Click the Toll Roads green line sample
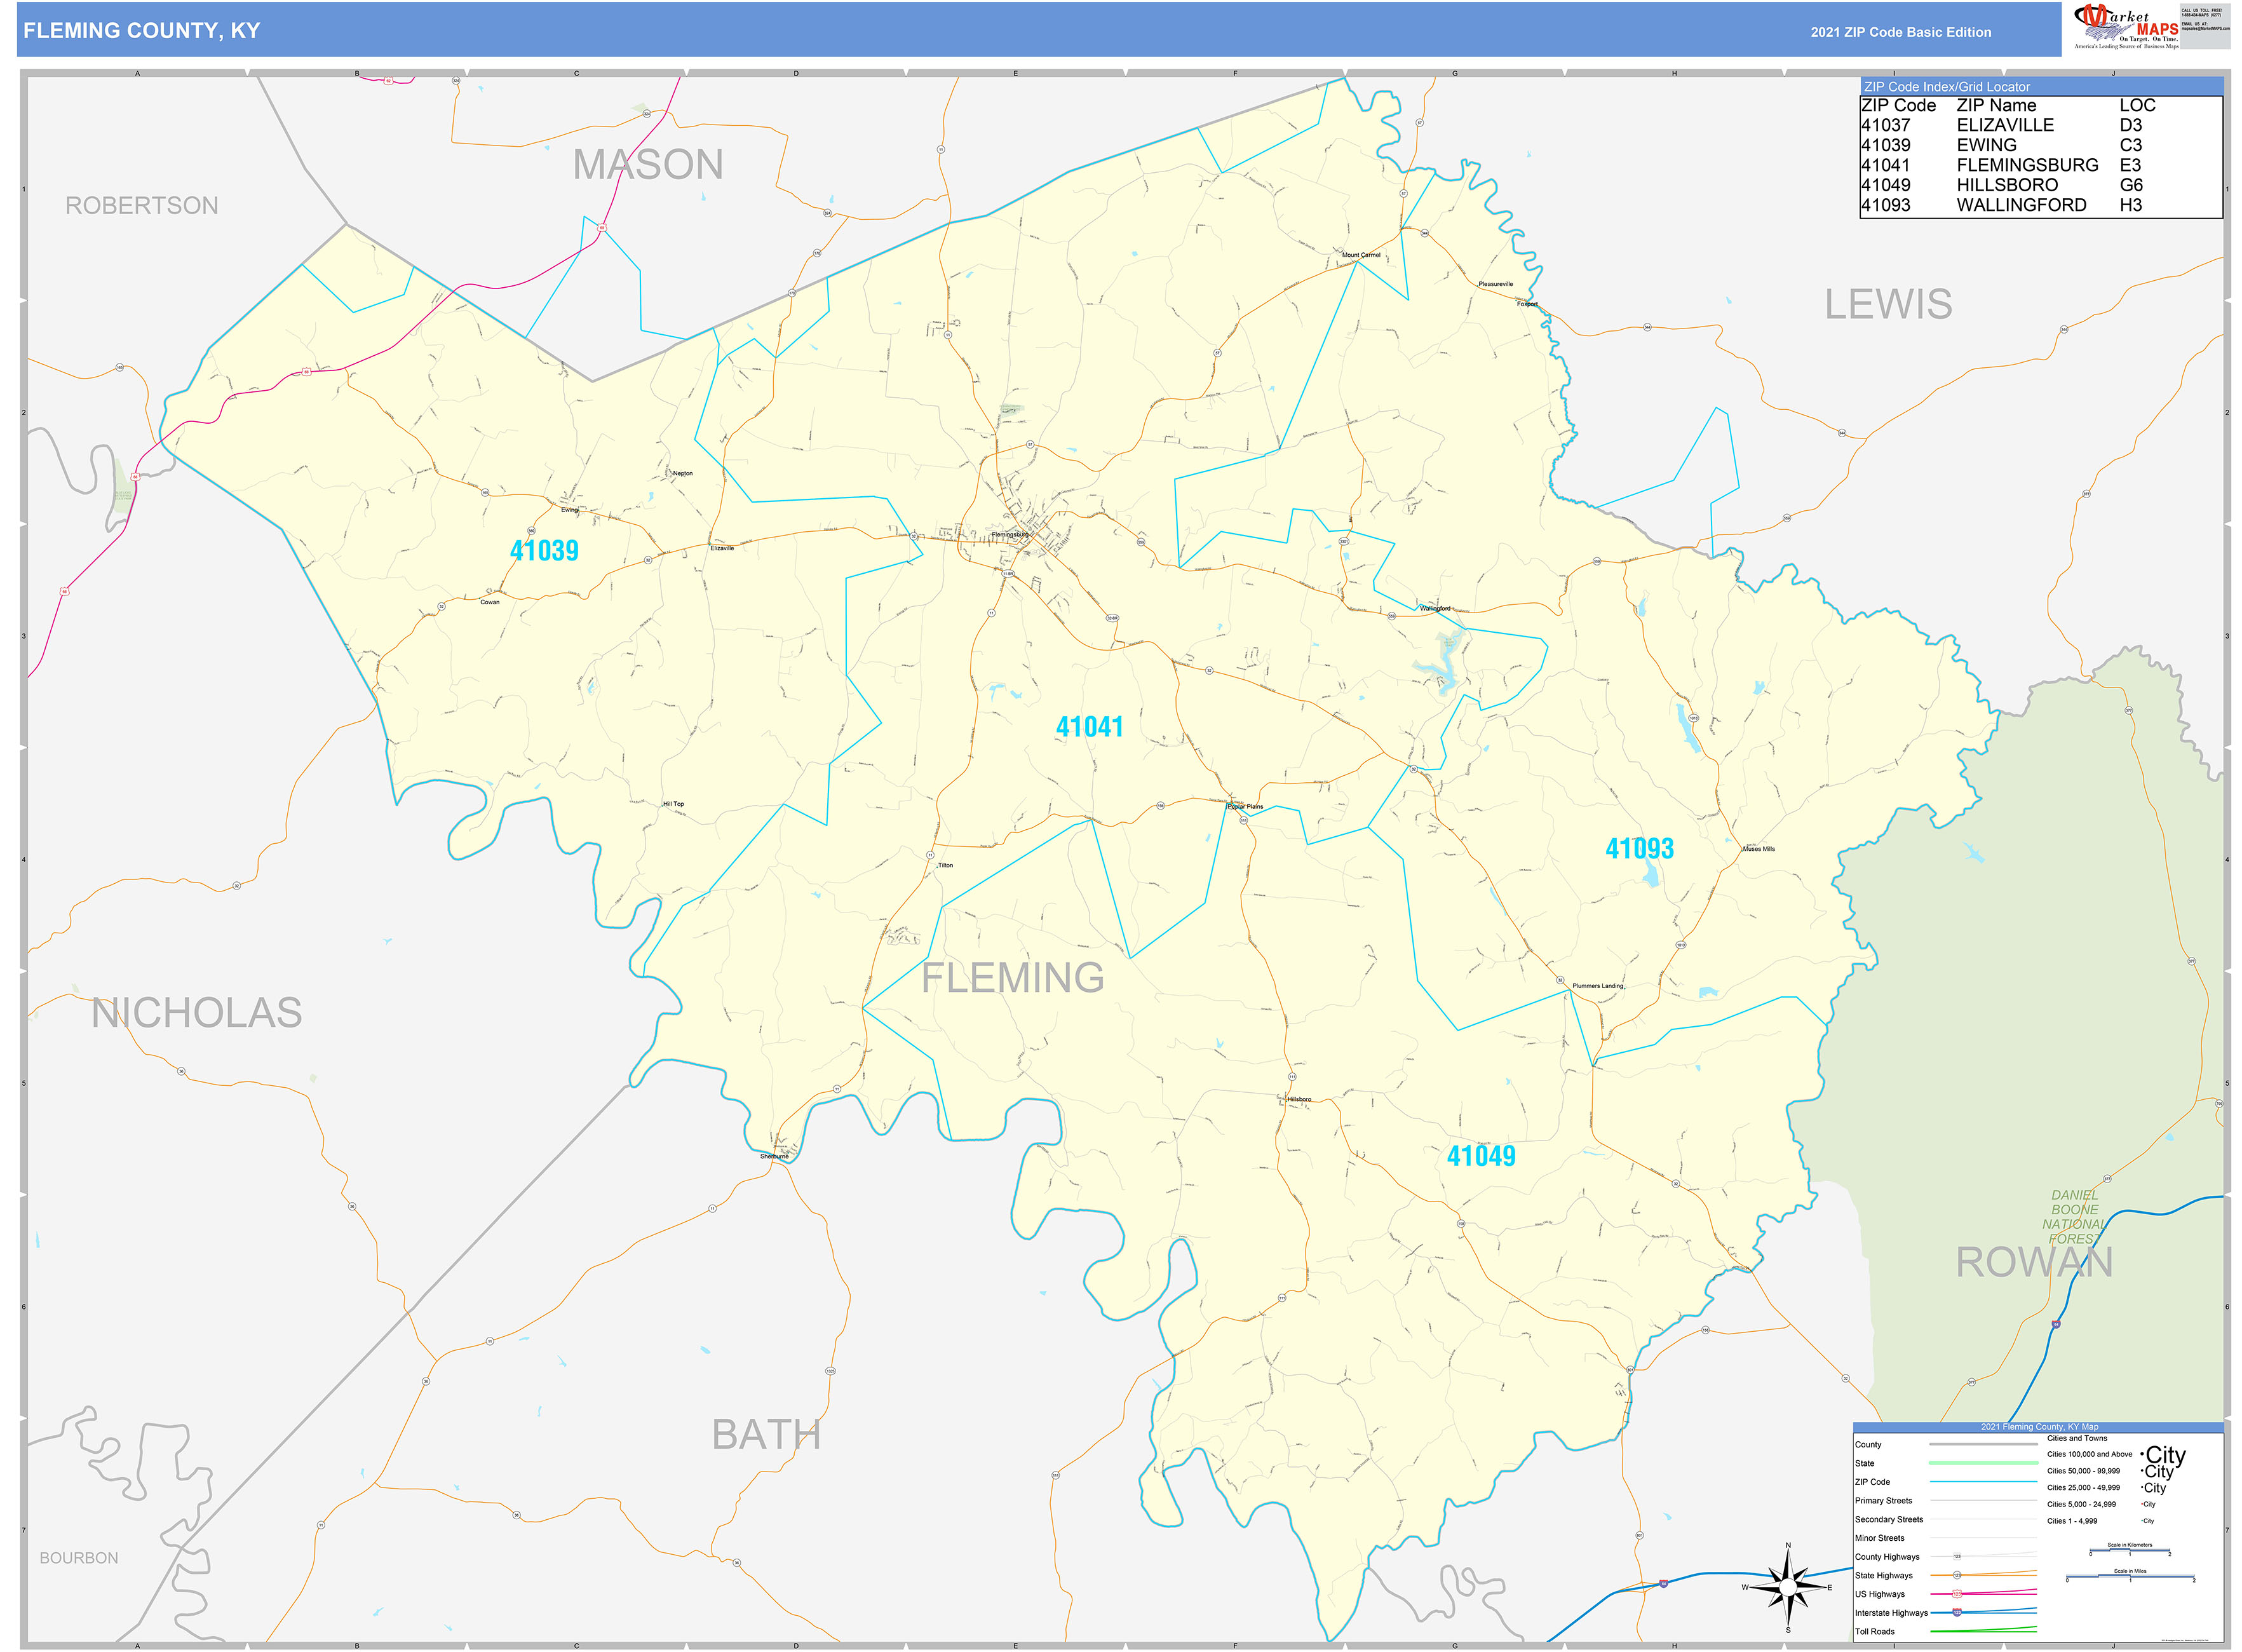Viewport: 2242px width, 1652px height. click(x=1983, y=1631)
